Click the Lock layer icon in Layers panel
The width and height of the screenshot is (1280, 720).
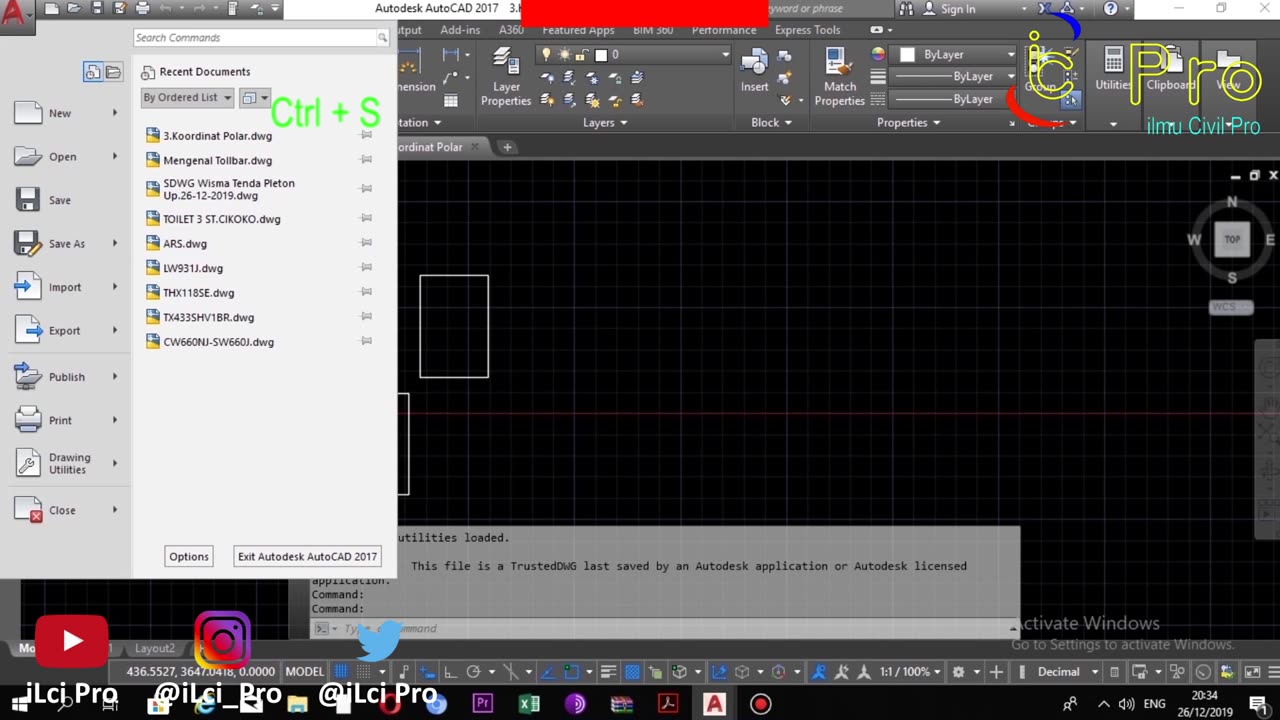coord(615,77)
